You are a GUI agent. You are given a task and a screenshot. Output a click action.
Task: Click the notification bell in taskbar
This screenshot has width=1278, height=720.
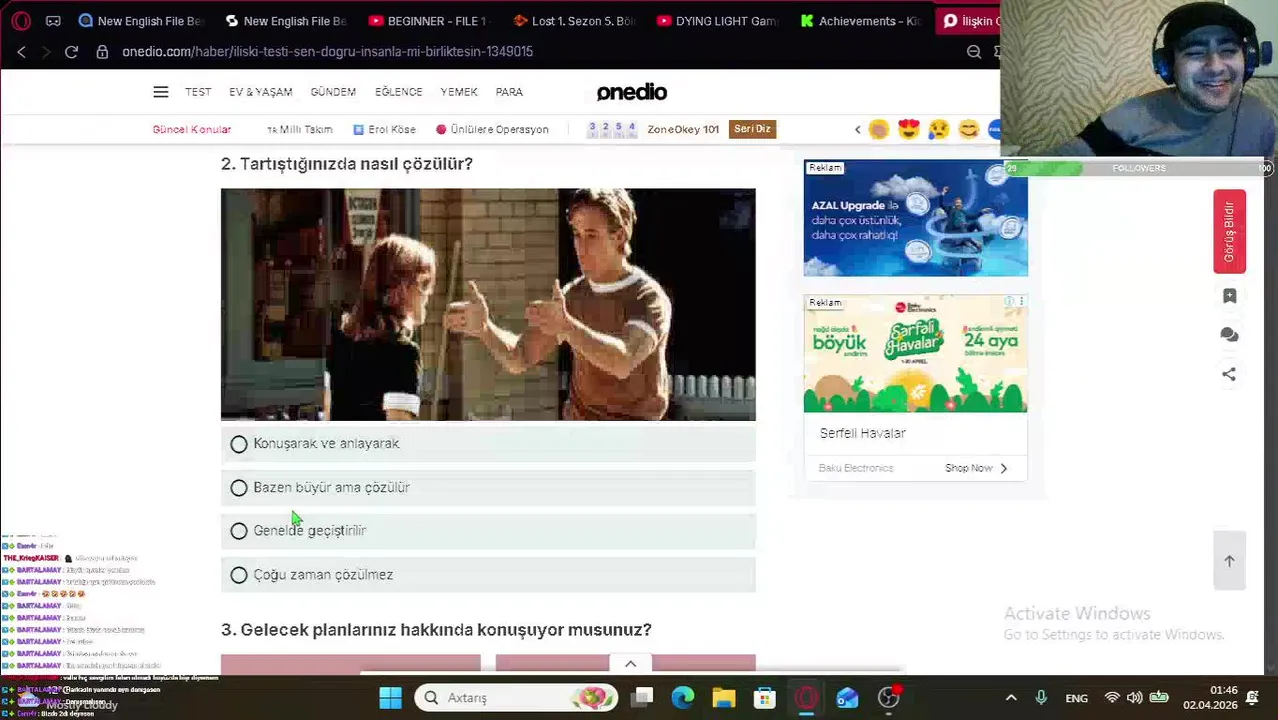click(x=1252, y=698)
